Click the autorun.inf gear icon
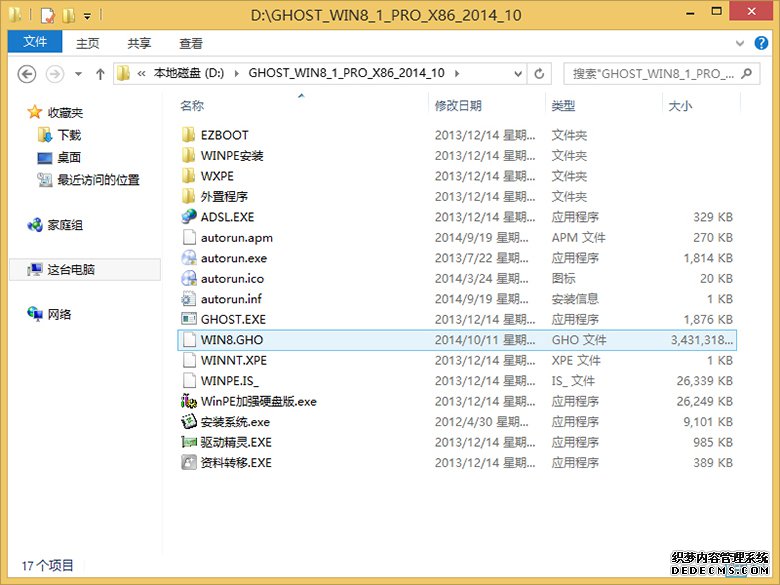Screen dimensions: 780x585 click(x=189, y=298)
